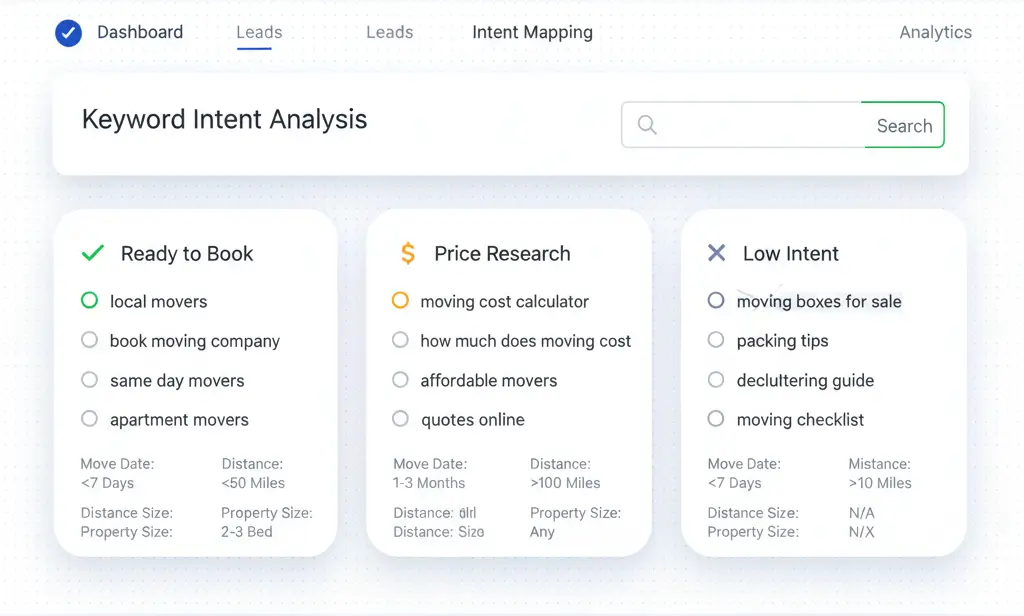The height and width of the screenshot is (616, 1024).
Task: Click the '>10 Miles' value in Low Intent
Action: (880, 483)
